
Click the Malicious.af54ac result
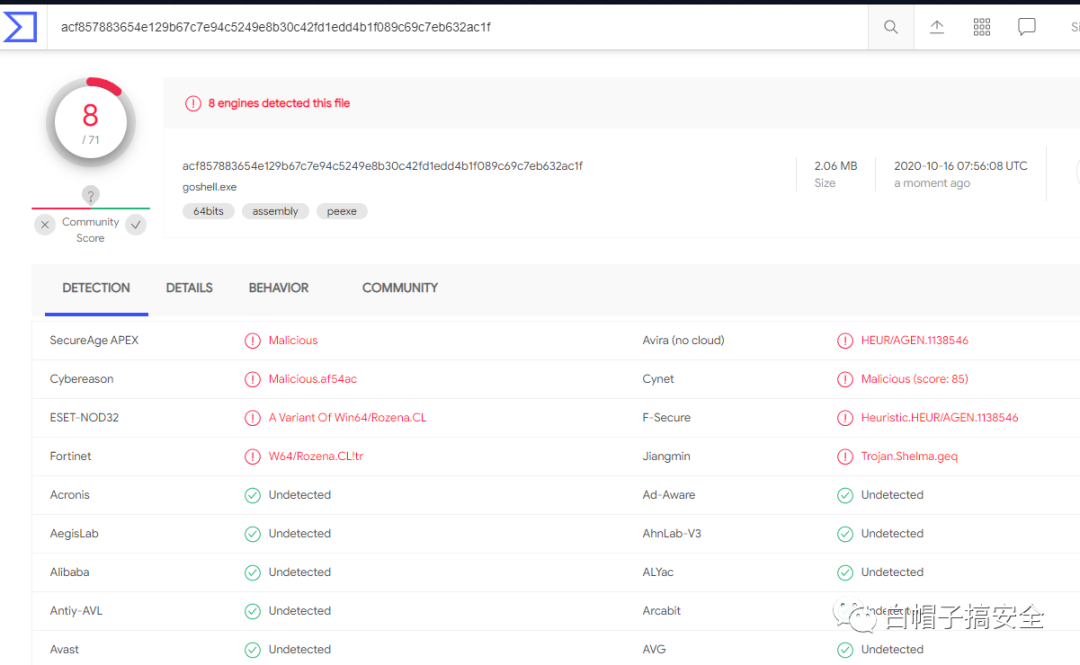pos(313,379)
